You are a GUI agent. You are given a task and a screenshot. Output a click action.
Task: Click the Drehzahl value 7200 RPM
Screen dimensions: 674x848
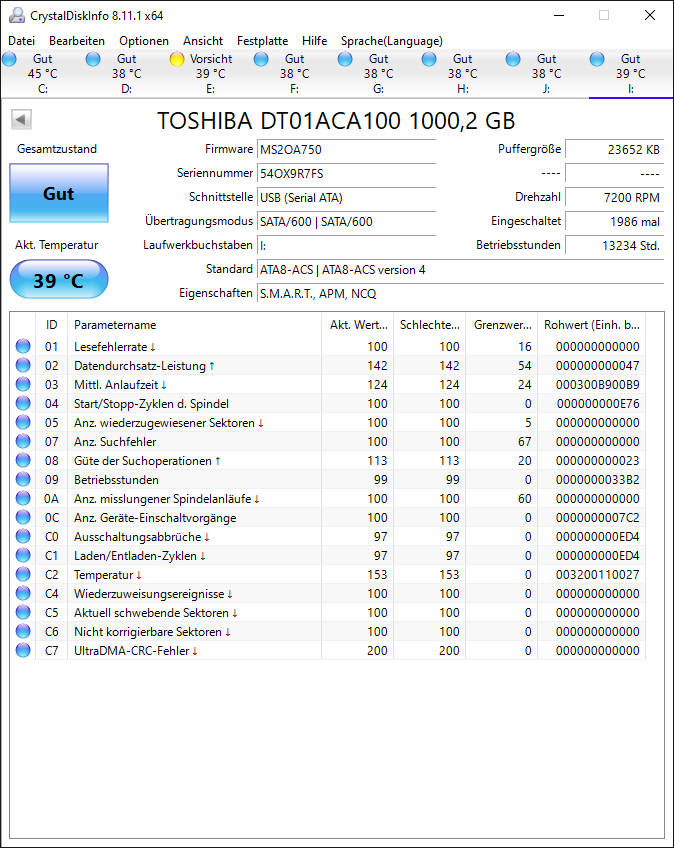click(614, 198)
